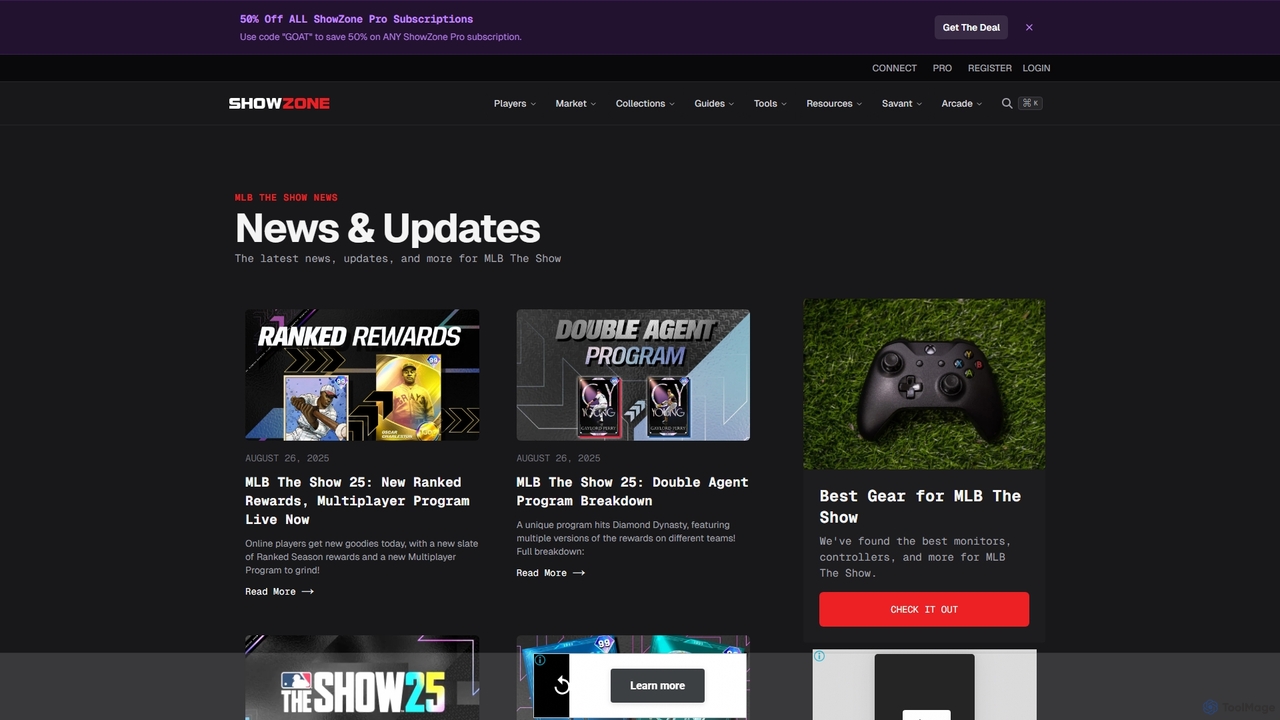This screenshot has height=720, width=1280.
Task: Click the ⌘K keyboard shortcut badge
Action: 1030,103
